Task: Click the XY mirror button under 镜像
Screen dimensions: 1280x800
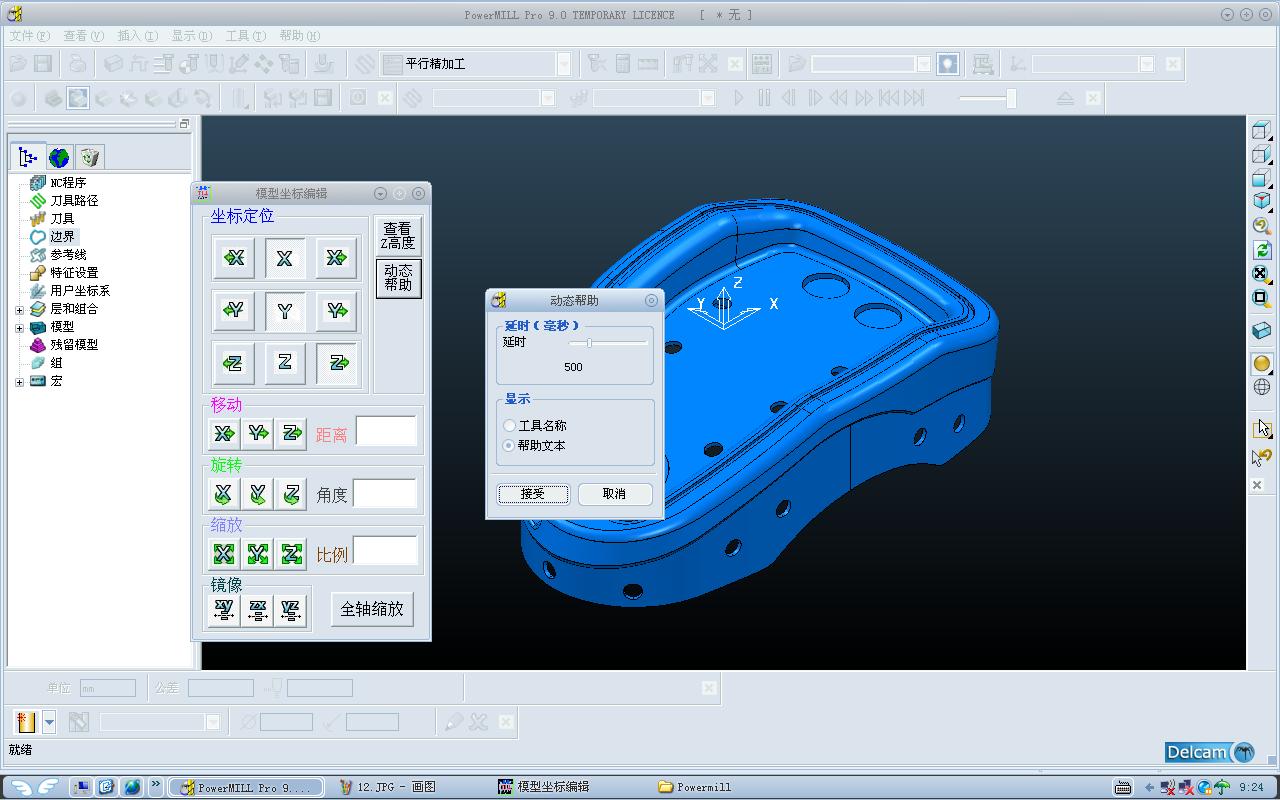Action: pos(224,611)
